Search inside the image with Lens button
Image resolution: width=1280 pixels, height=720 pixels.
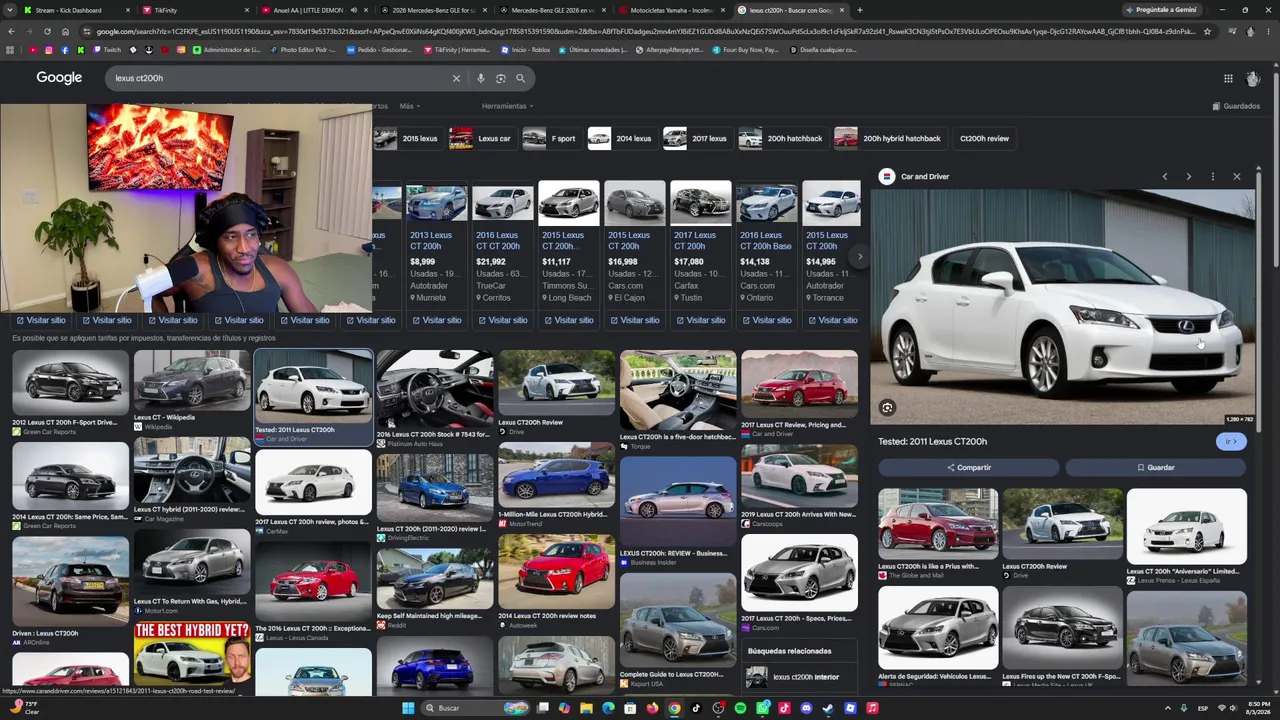(887, 407)
